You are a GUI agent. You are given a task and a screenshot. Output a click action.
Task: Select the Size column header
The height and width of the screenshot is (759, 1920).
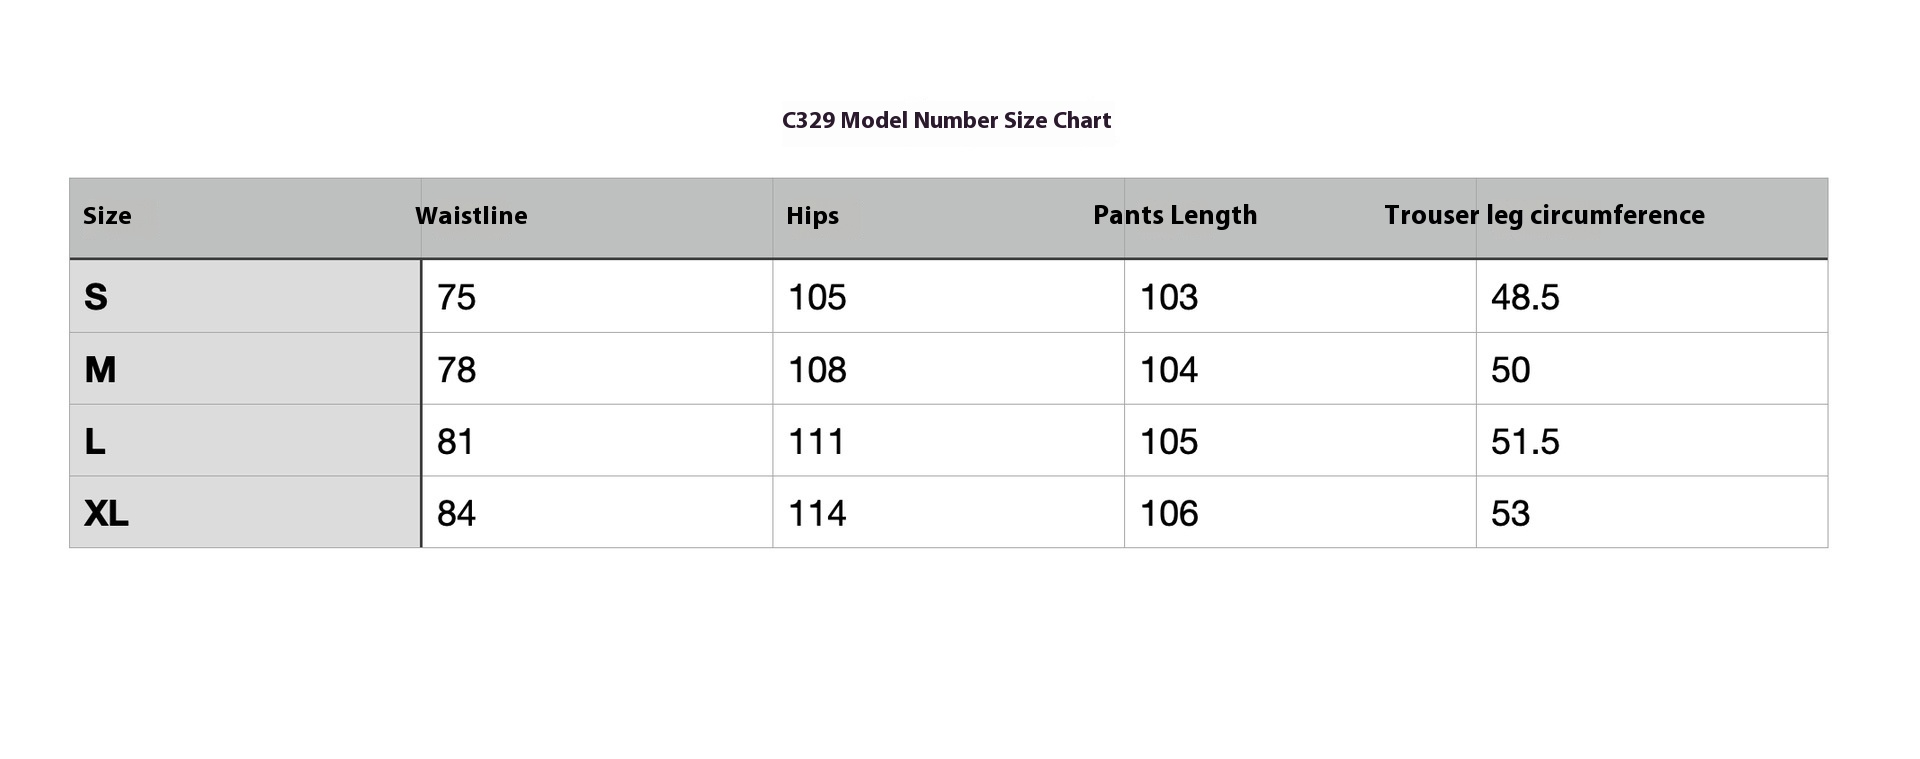[x=107, y=216]
